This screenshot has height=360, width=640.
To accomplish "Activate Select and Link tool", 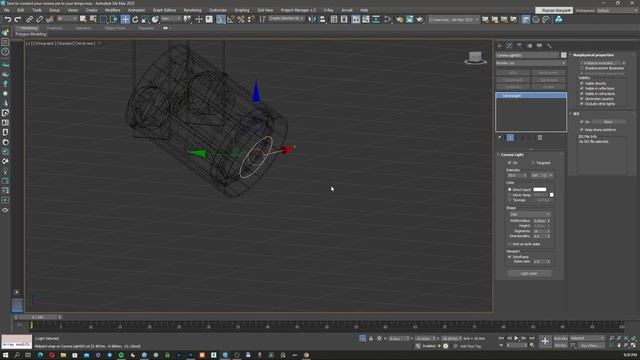I will tap(29, 19).
